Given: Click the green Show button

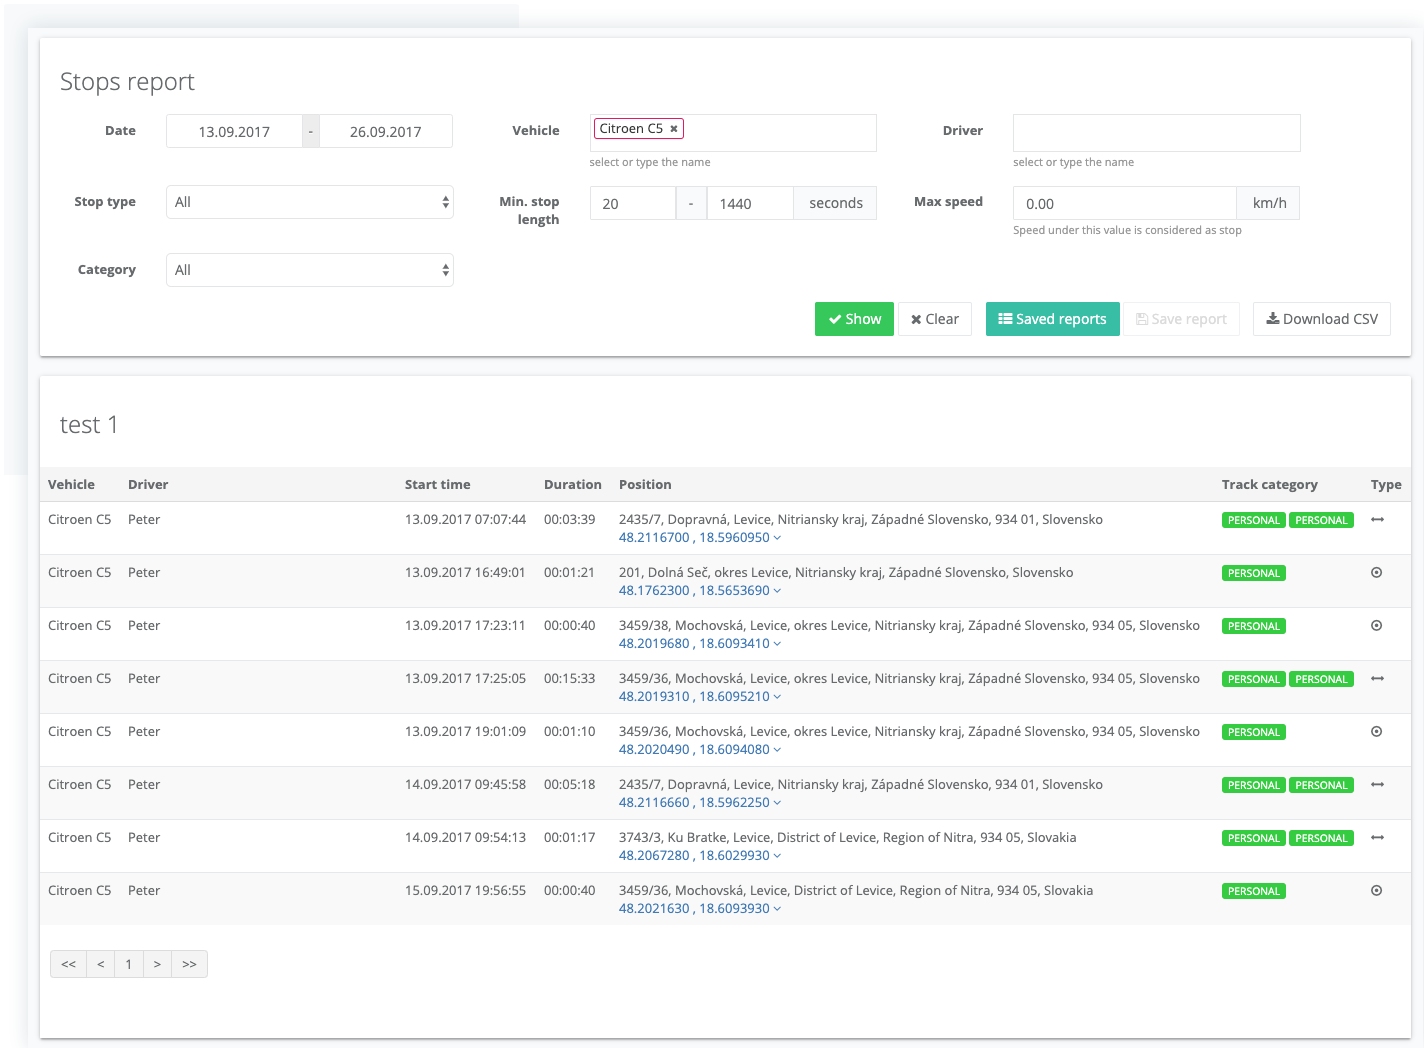Looking at the screenshot, I should [x=854, y=319].
